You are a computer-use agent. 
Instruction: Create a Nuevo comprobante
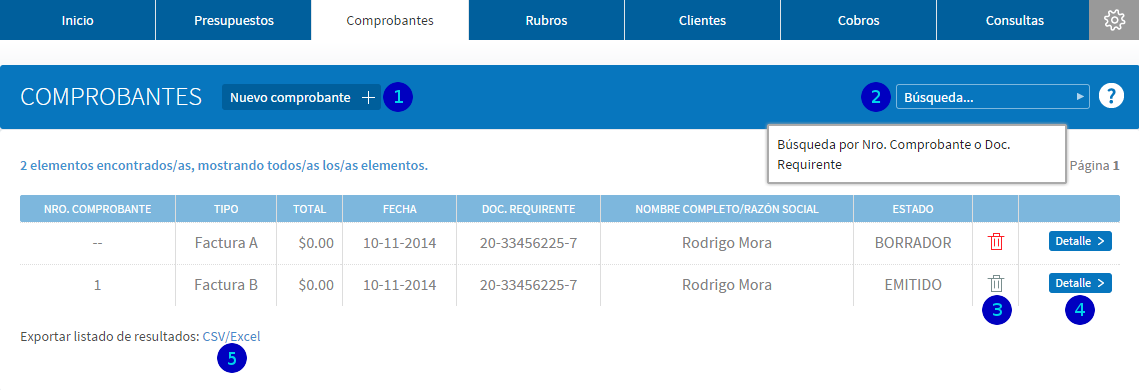(x=301, y=97)
